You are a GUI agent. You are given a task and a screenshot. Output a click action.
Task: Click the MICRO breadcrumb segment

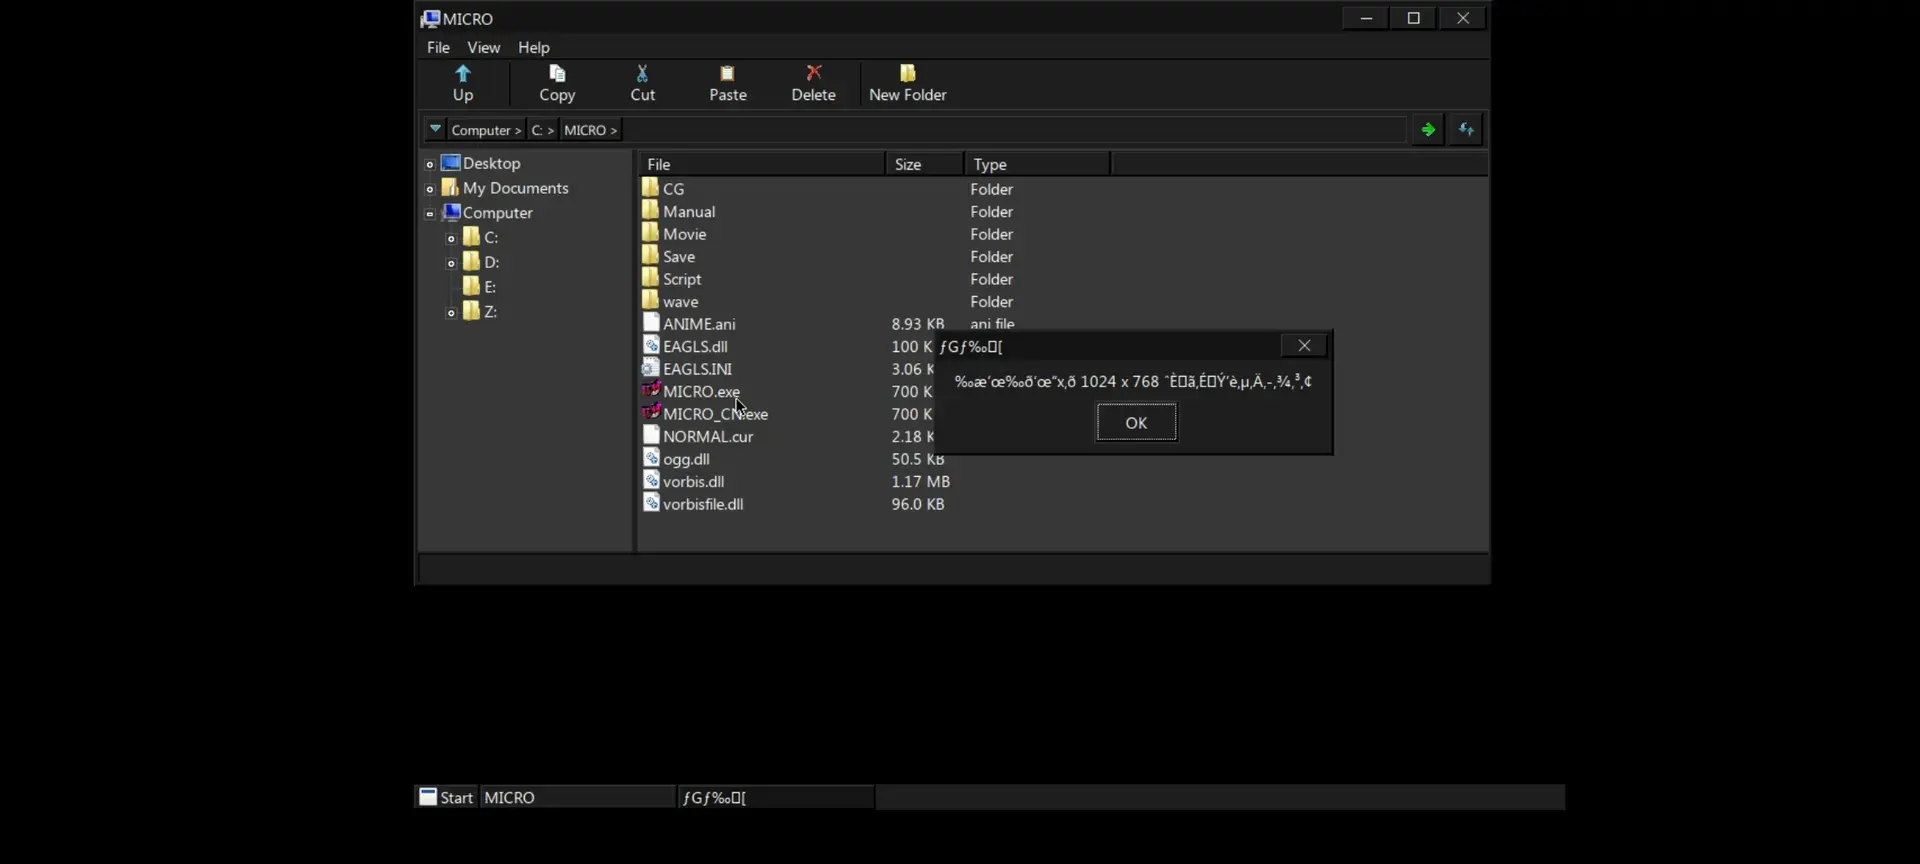pos(590,130)
